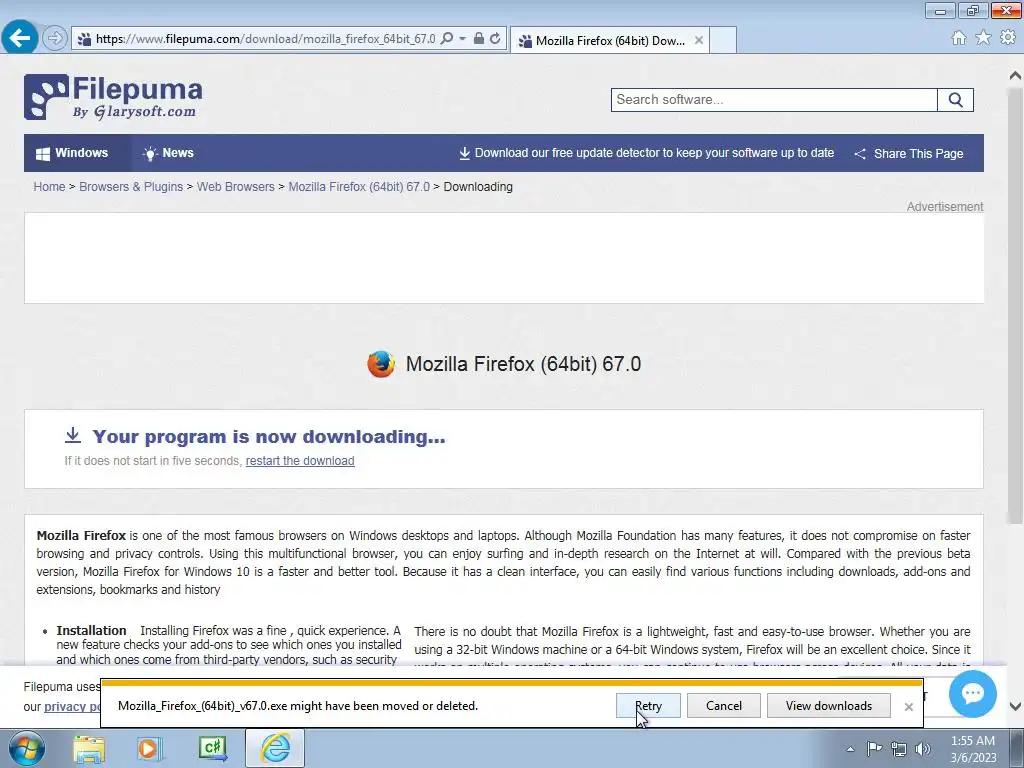Click restart the download link
The image size is (1024, 768).
click(300, 460)
